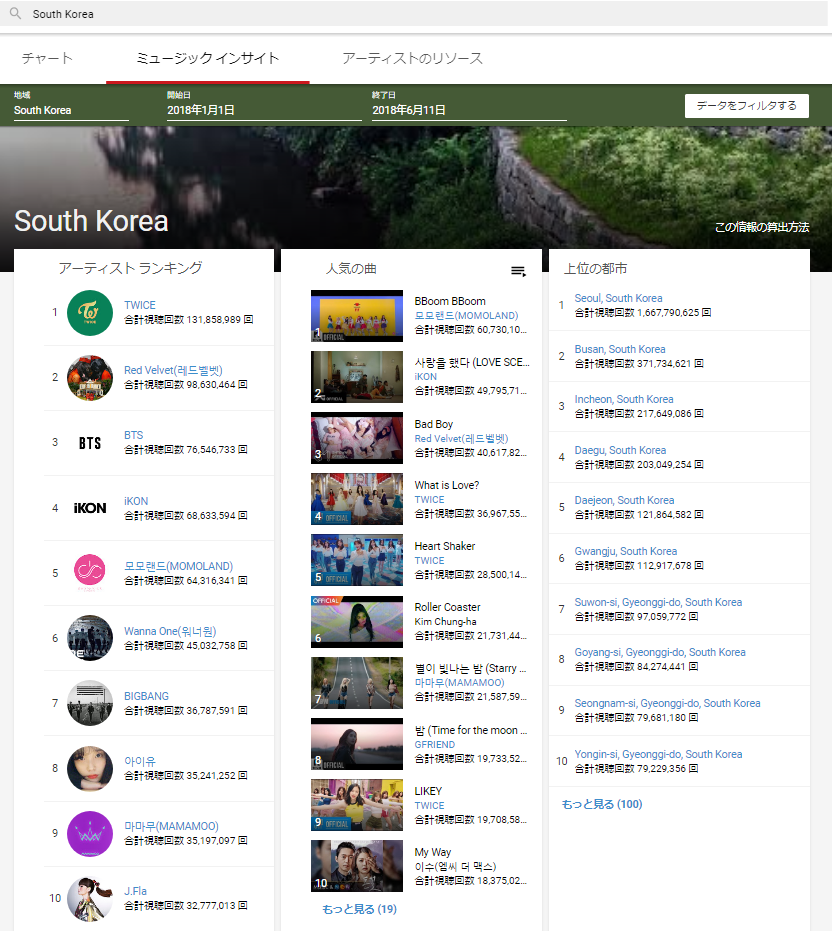Open the iKON link in artist ranking

[136, 501]
